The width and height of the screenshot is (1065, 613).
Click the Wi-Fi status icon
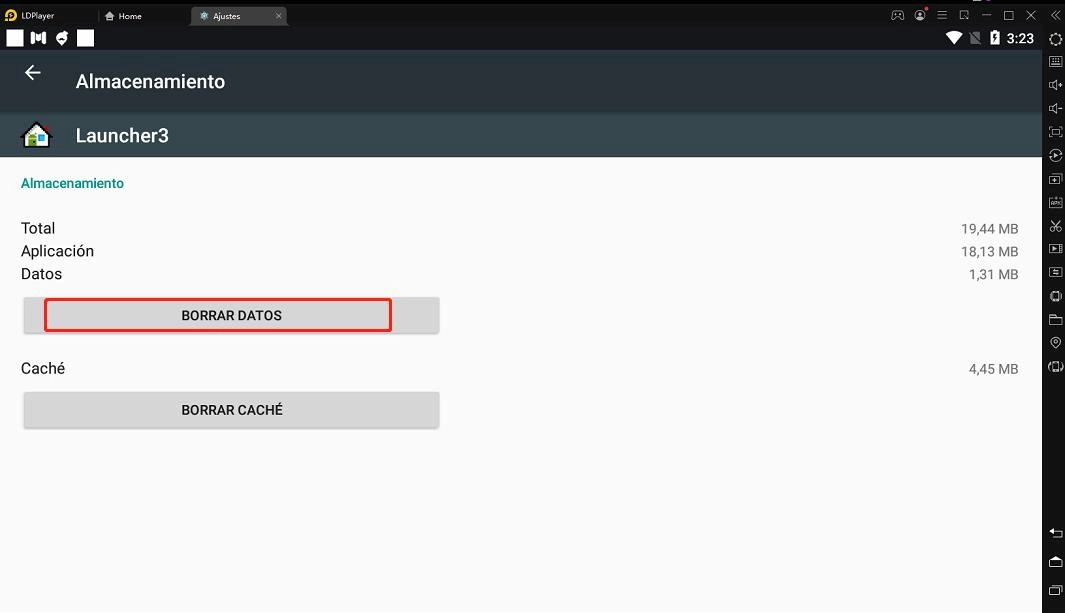coord(954,38)
